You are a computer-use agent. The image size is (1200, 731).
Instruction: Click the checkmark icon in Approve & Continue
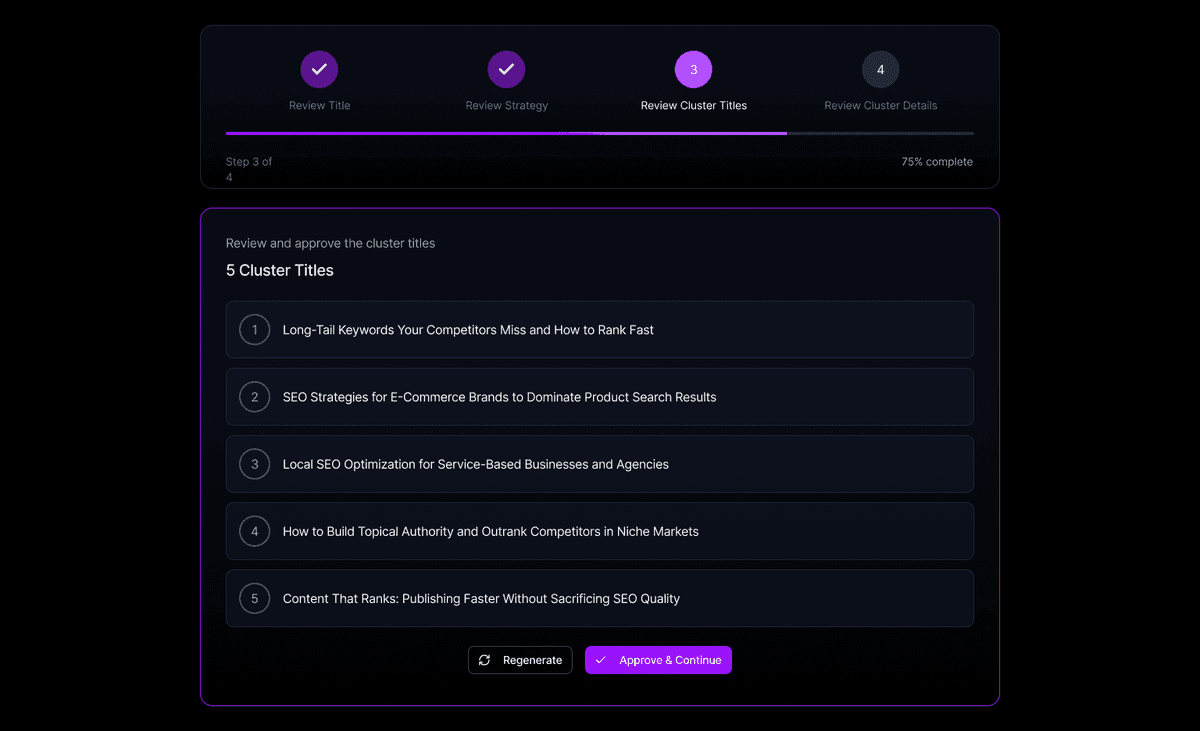click(x=601, y=660)
